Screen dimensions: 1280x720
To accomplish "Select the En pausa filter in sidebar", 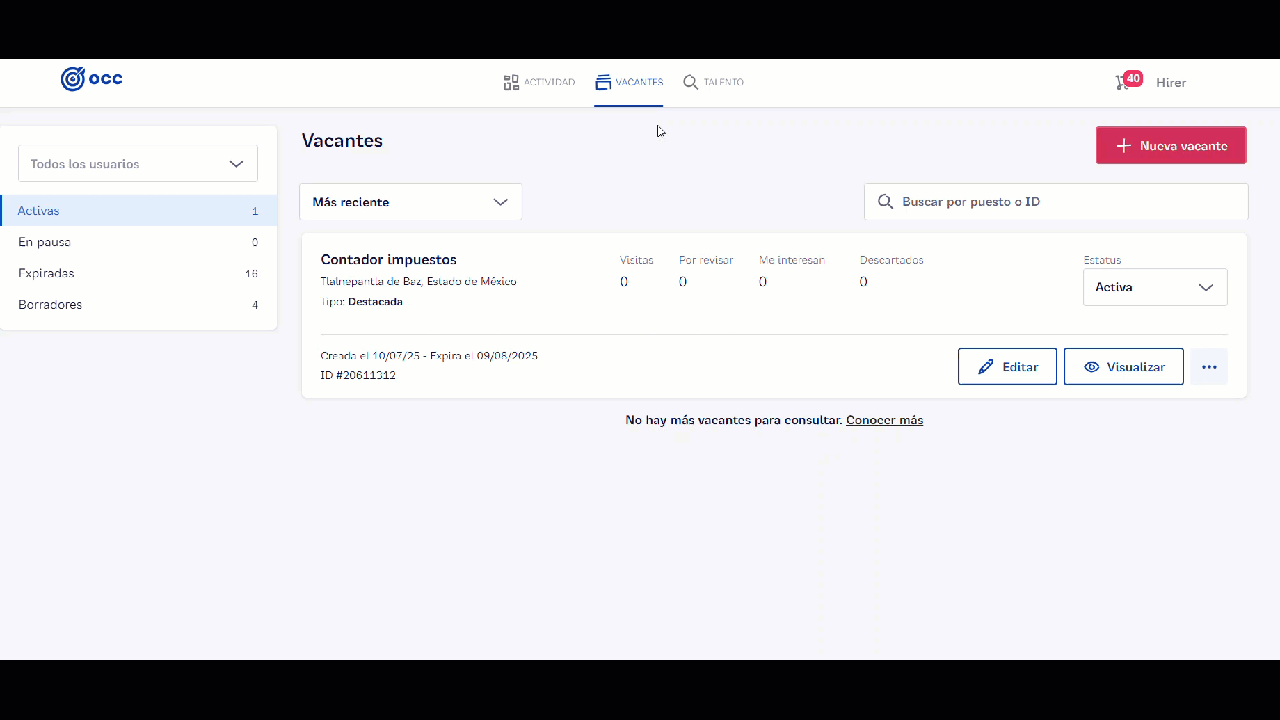I will pyautogui.click(x=44, y=241).
